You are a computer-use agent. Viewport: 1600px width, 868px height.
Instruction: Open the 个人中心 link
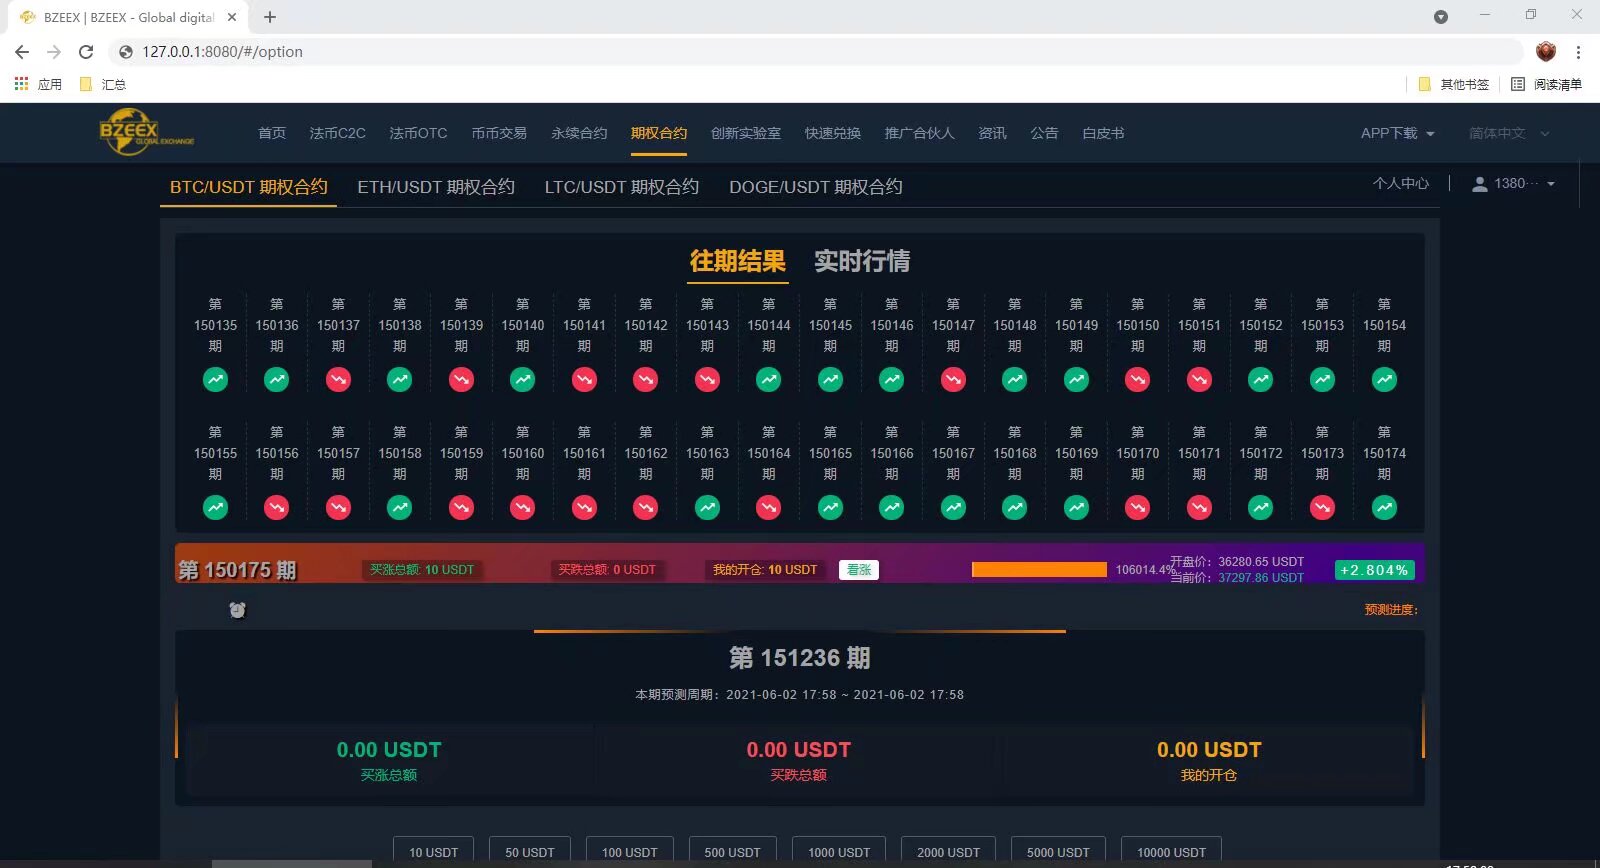[1401, 184]
